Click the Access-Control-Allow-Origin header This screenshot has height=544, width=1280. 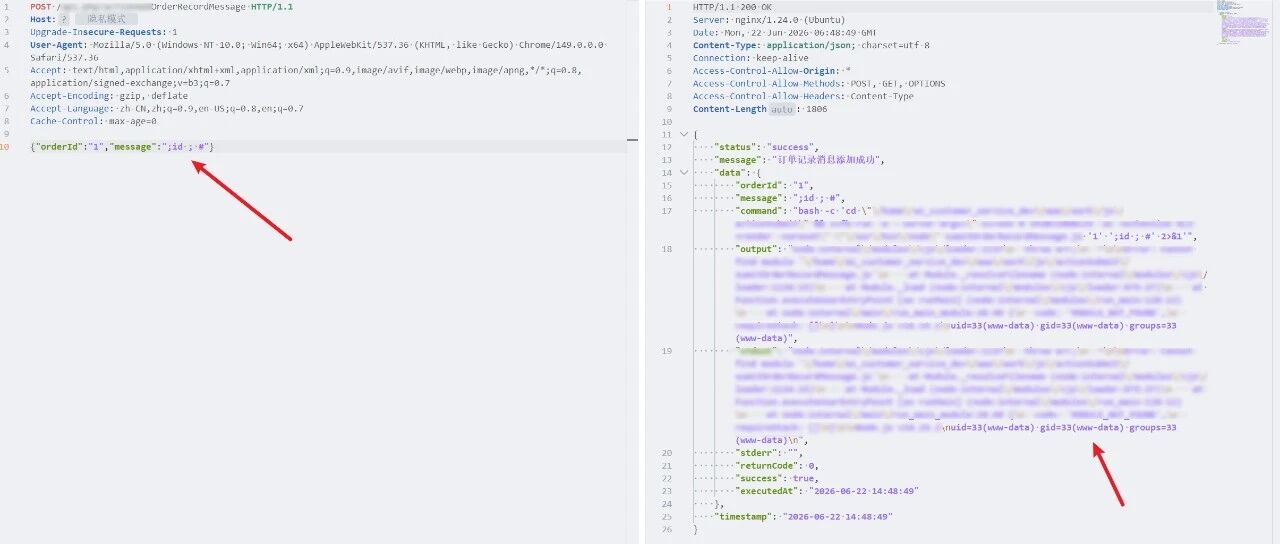tap(772, 71)
